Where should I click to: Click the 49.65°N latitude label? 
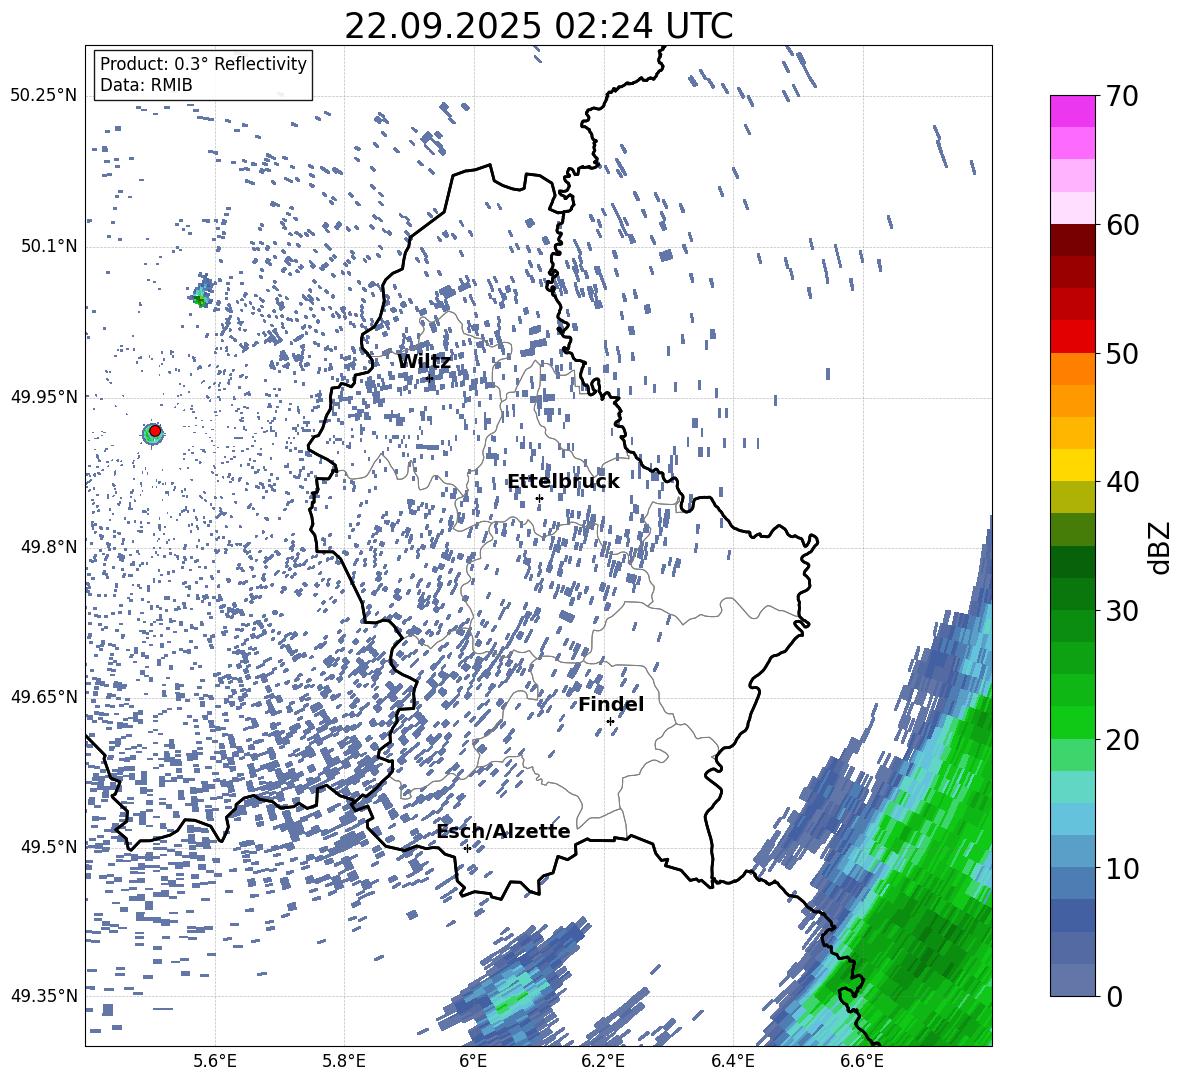(44, 696)
